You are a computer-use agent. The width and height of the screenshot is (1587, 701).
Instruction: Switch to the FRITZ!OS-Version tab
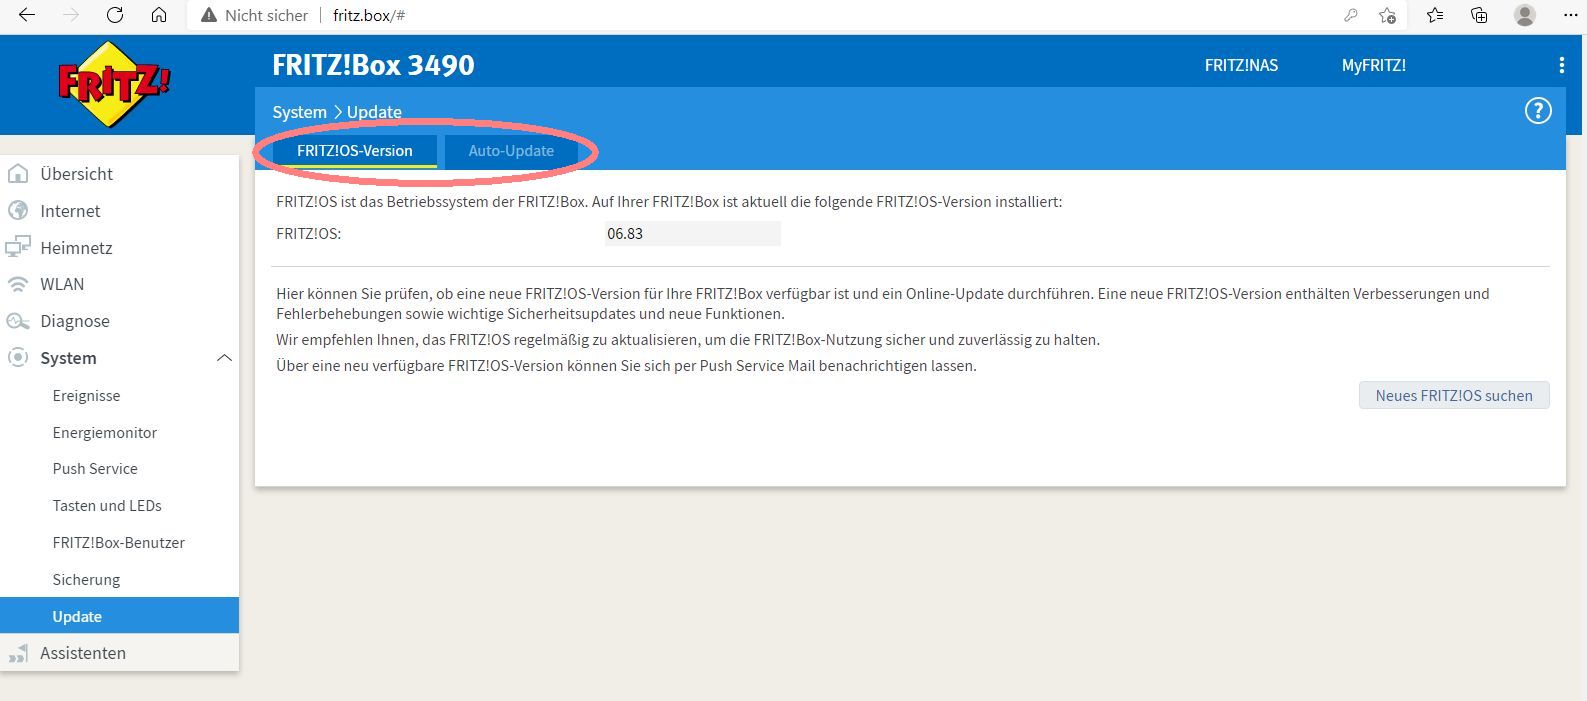(355, 151)
